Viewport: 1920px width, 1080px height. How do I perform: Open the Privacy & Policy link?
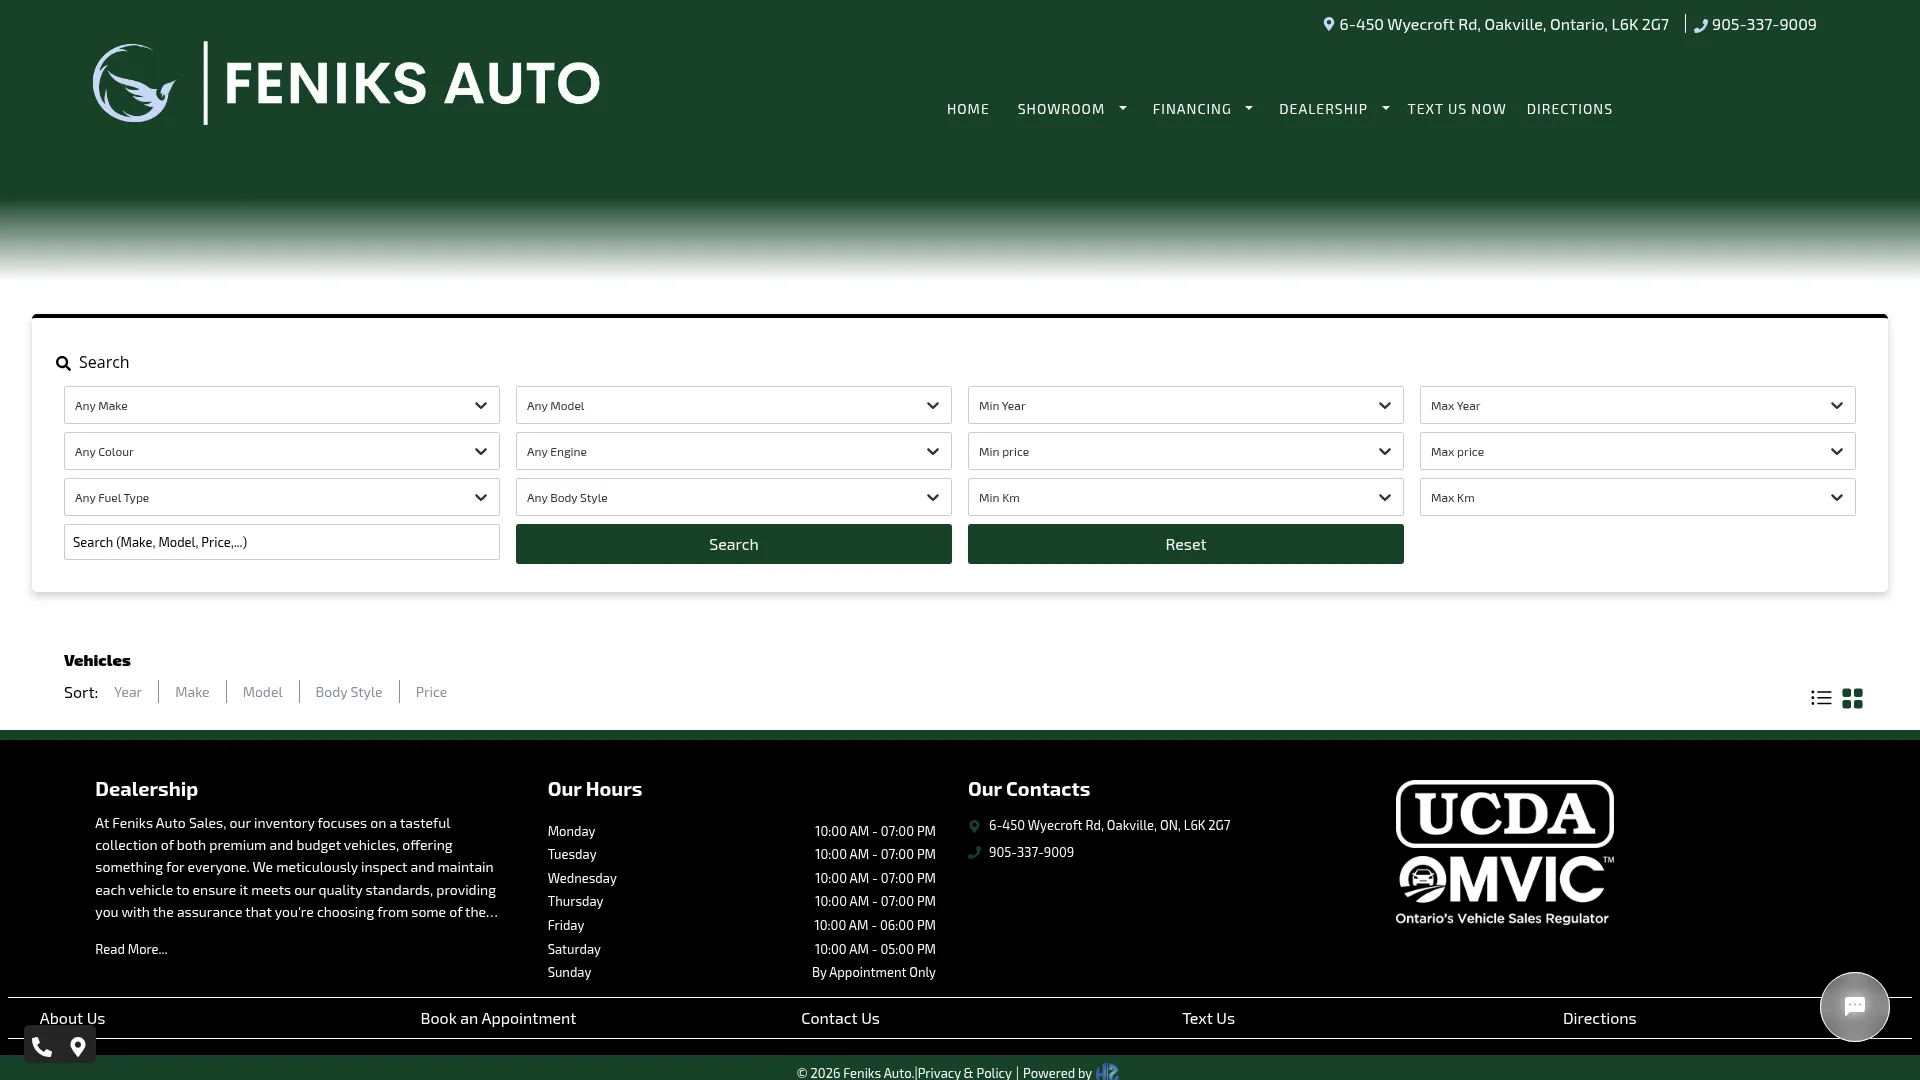coord(964,1073)
